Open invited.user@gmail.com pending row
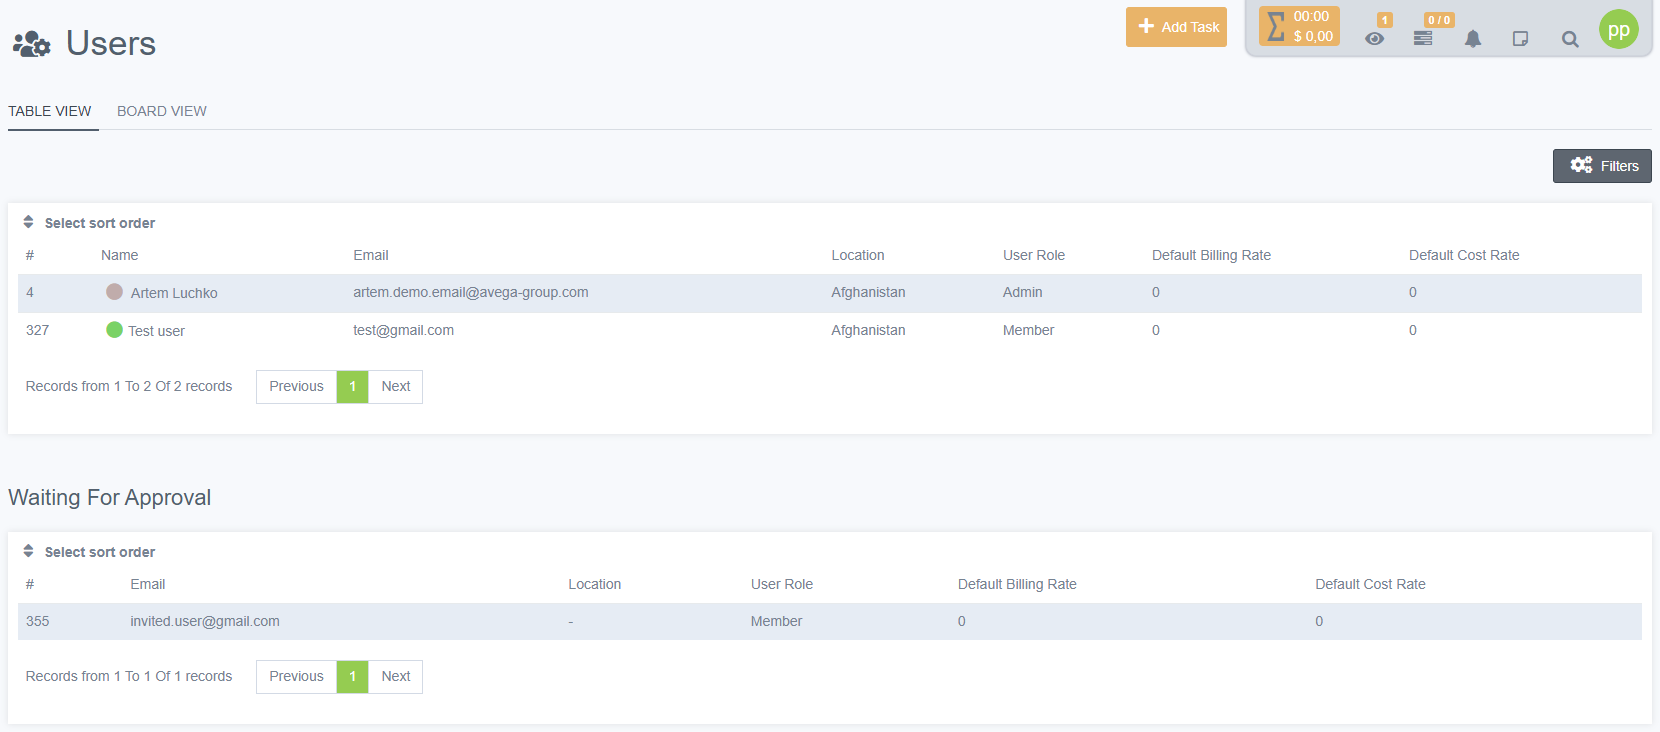Image resolution: width=1660 pixels, height=732 pixels. click(x=205, y=621)
